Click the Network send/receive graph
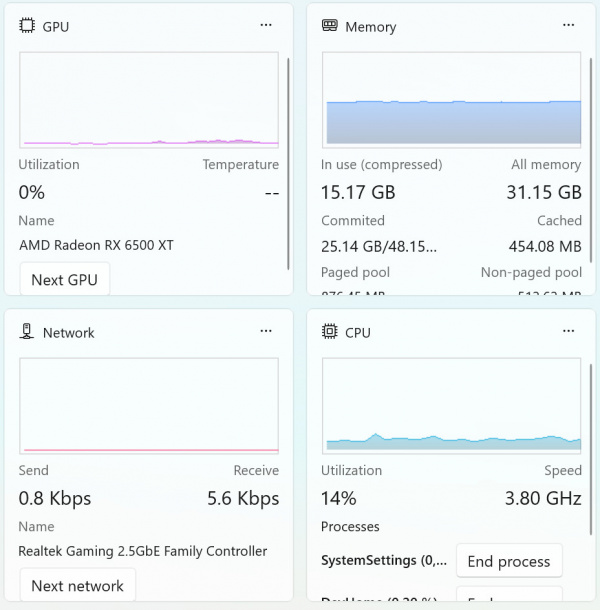 tap(149, 406)
